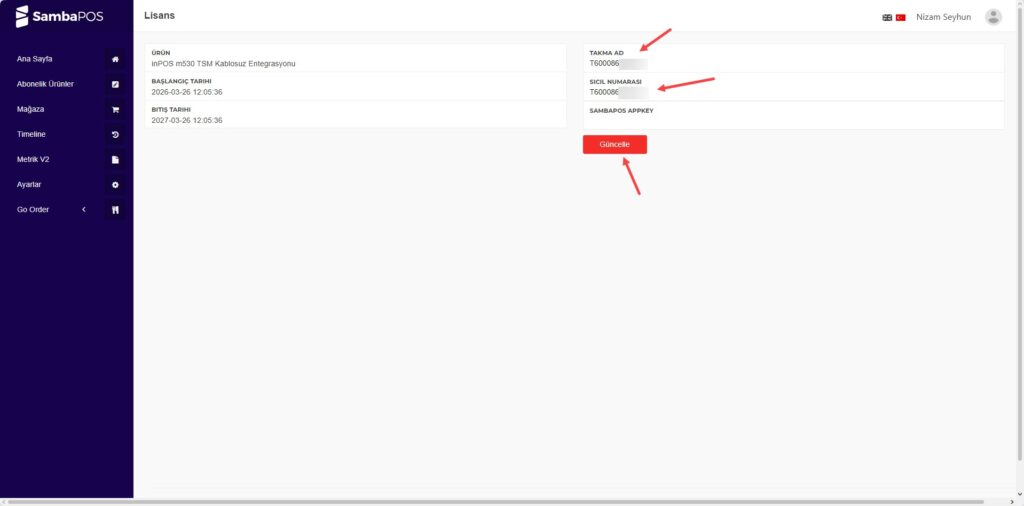
Task: Open the user avatar in the header
Action: click(993, 17)
